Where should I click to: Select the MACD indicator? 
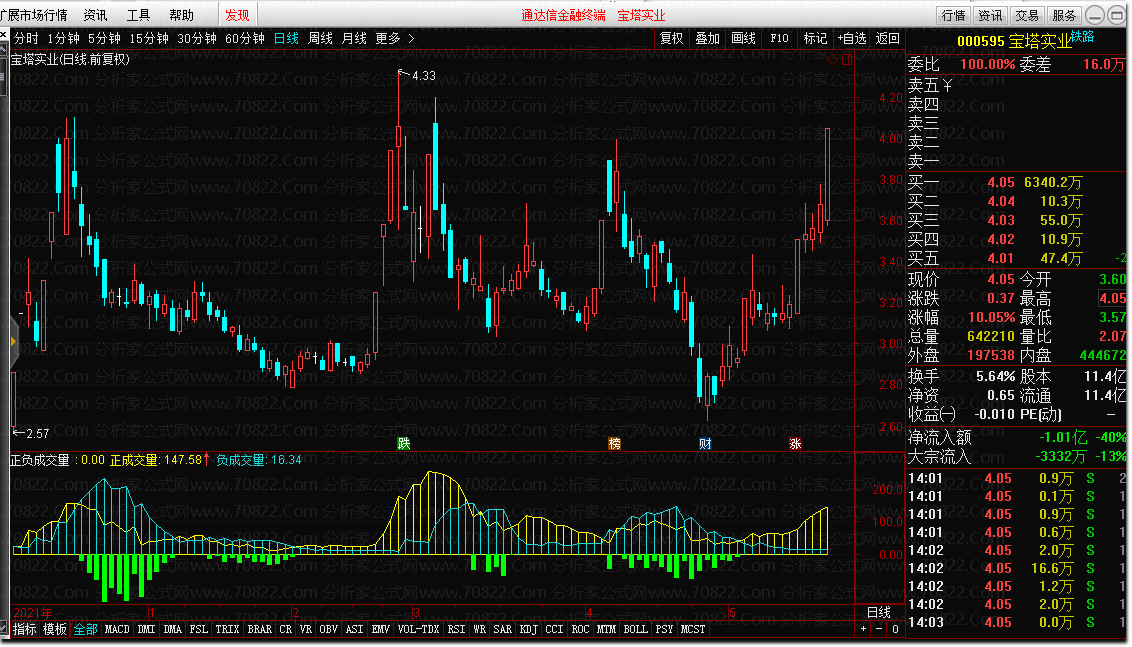pos(117,629)
